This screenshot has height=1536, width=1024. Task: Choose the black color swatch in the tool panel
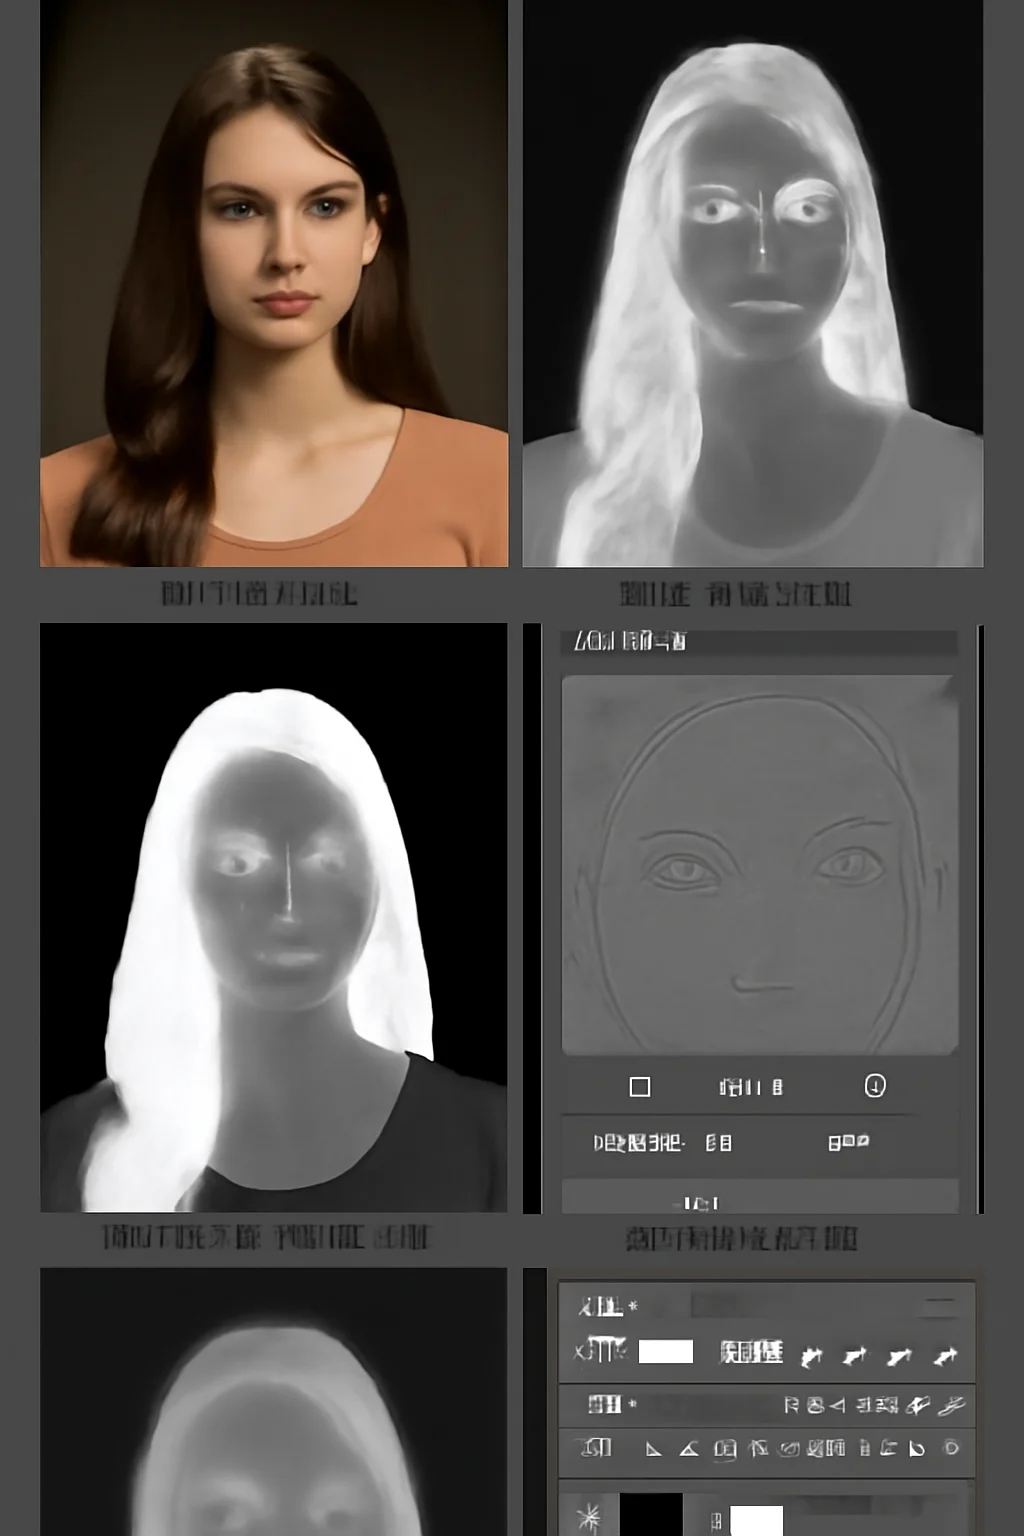651,1515
